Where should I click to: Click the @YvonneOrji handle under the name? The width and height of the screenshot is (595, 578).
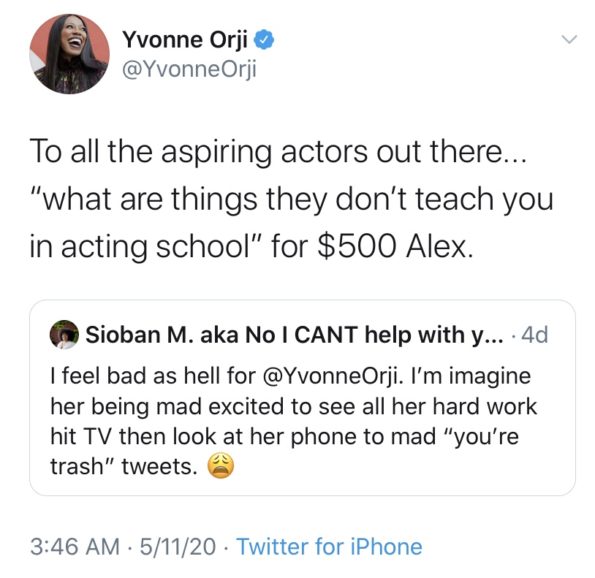click(189, 69)
